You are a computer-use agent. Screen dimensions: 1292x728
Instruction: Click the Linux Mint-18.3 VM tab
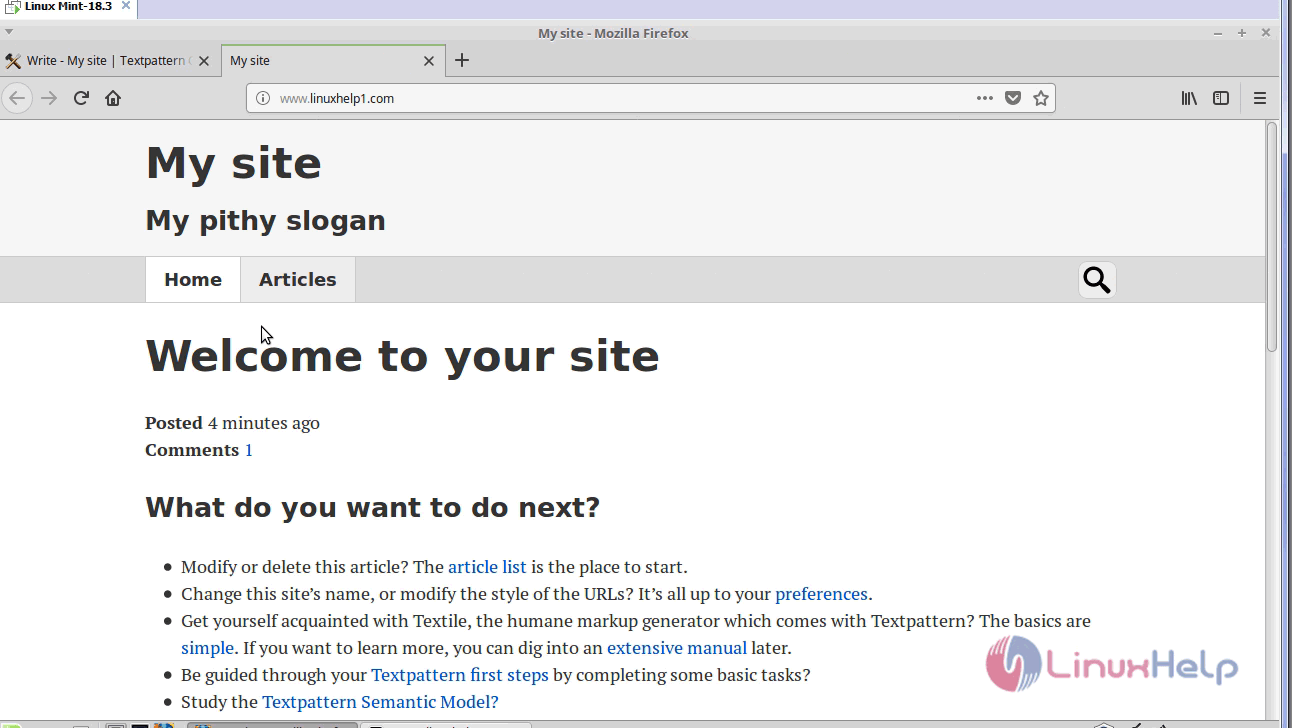coord(68,7)
